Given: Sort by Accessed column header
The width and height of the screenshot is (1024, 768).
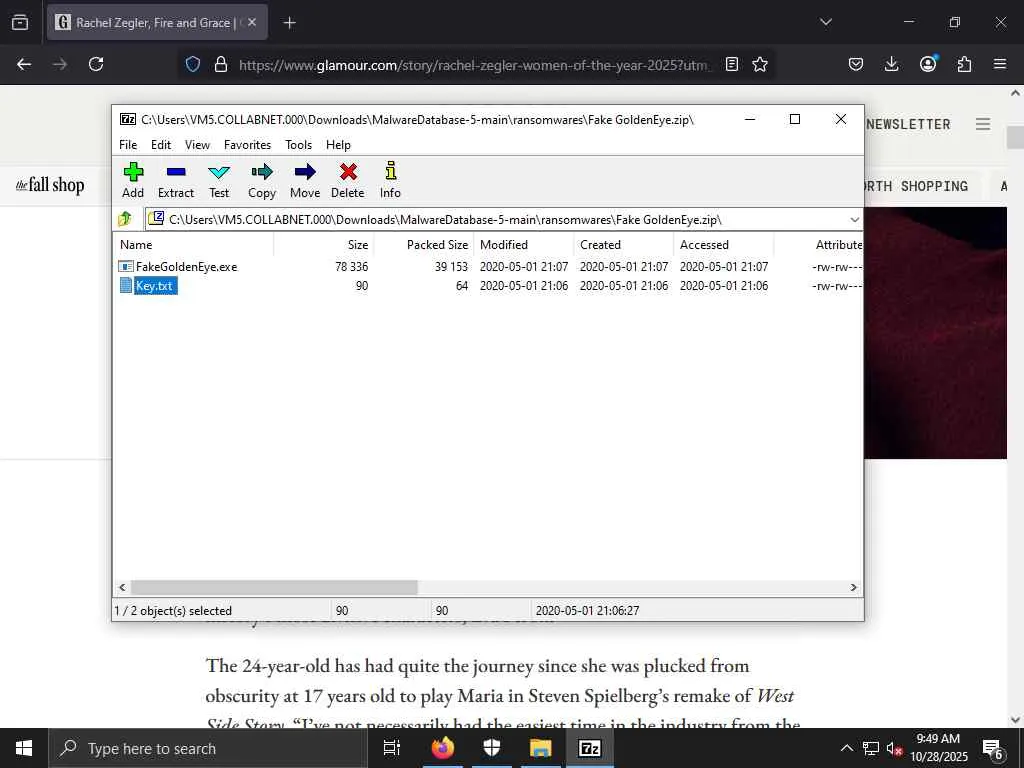Looking at the screenshot, I should 724,245.
